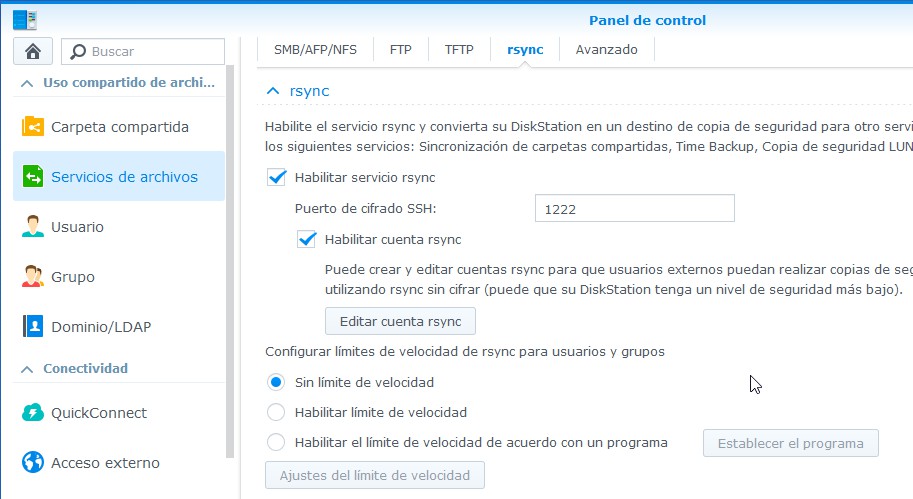Open the Dominio/LDAP icon

(33, 327)
